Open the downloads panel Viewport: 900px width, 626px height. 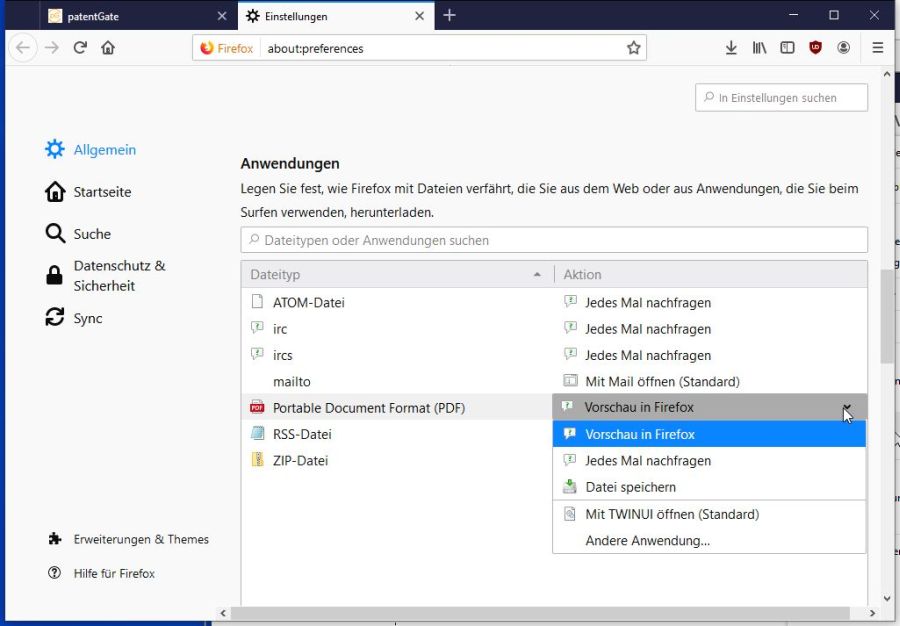(x=731, y=48)
